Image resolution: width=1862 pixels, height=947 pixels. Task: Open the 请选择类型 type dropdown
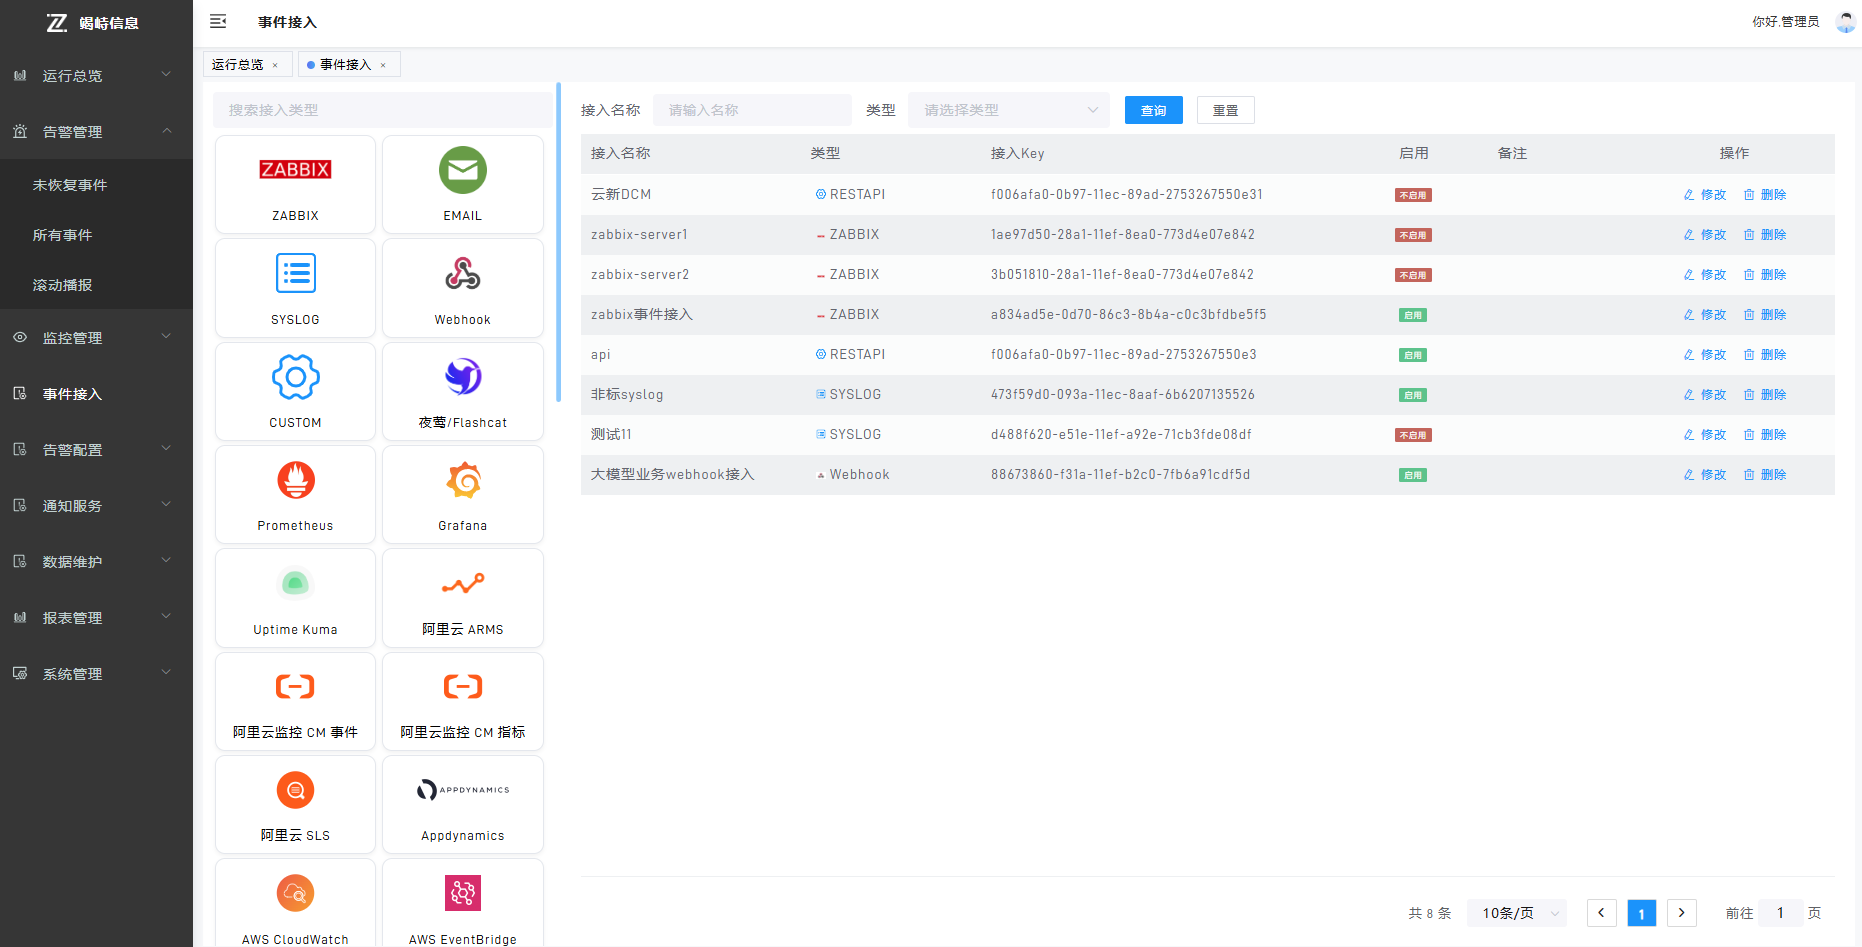pos(1009,110)
